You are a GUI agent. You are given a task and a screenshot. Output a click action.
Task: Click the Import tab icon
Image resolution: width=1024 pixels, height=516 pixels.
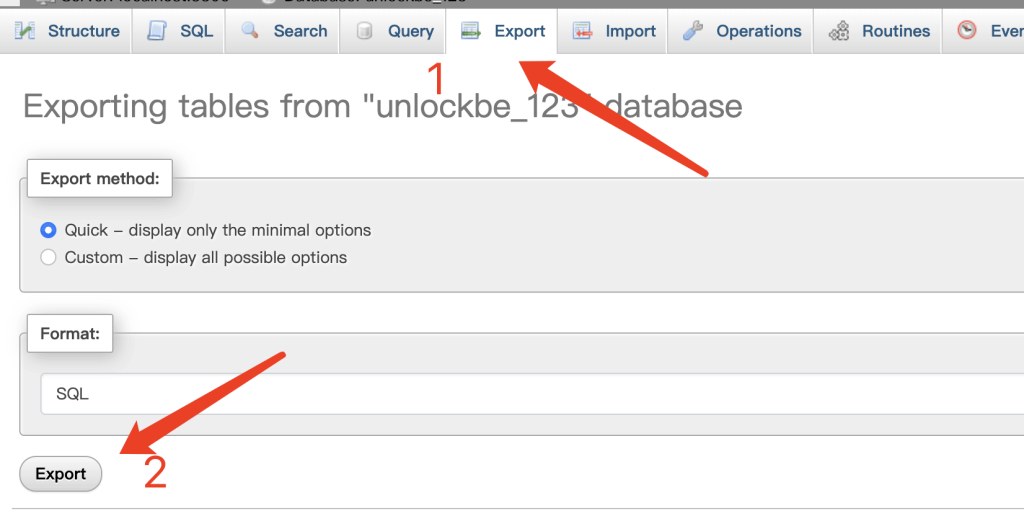(x=583, y=31)
